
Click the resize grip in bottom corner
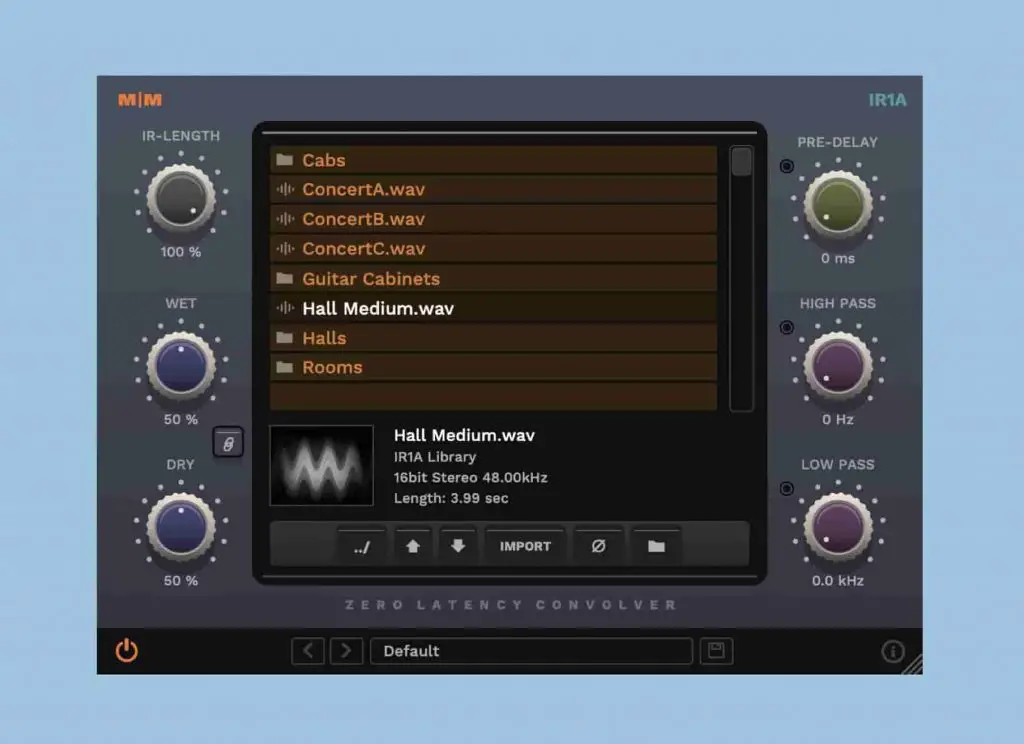pos(912,664)
